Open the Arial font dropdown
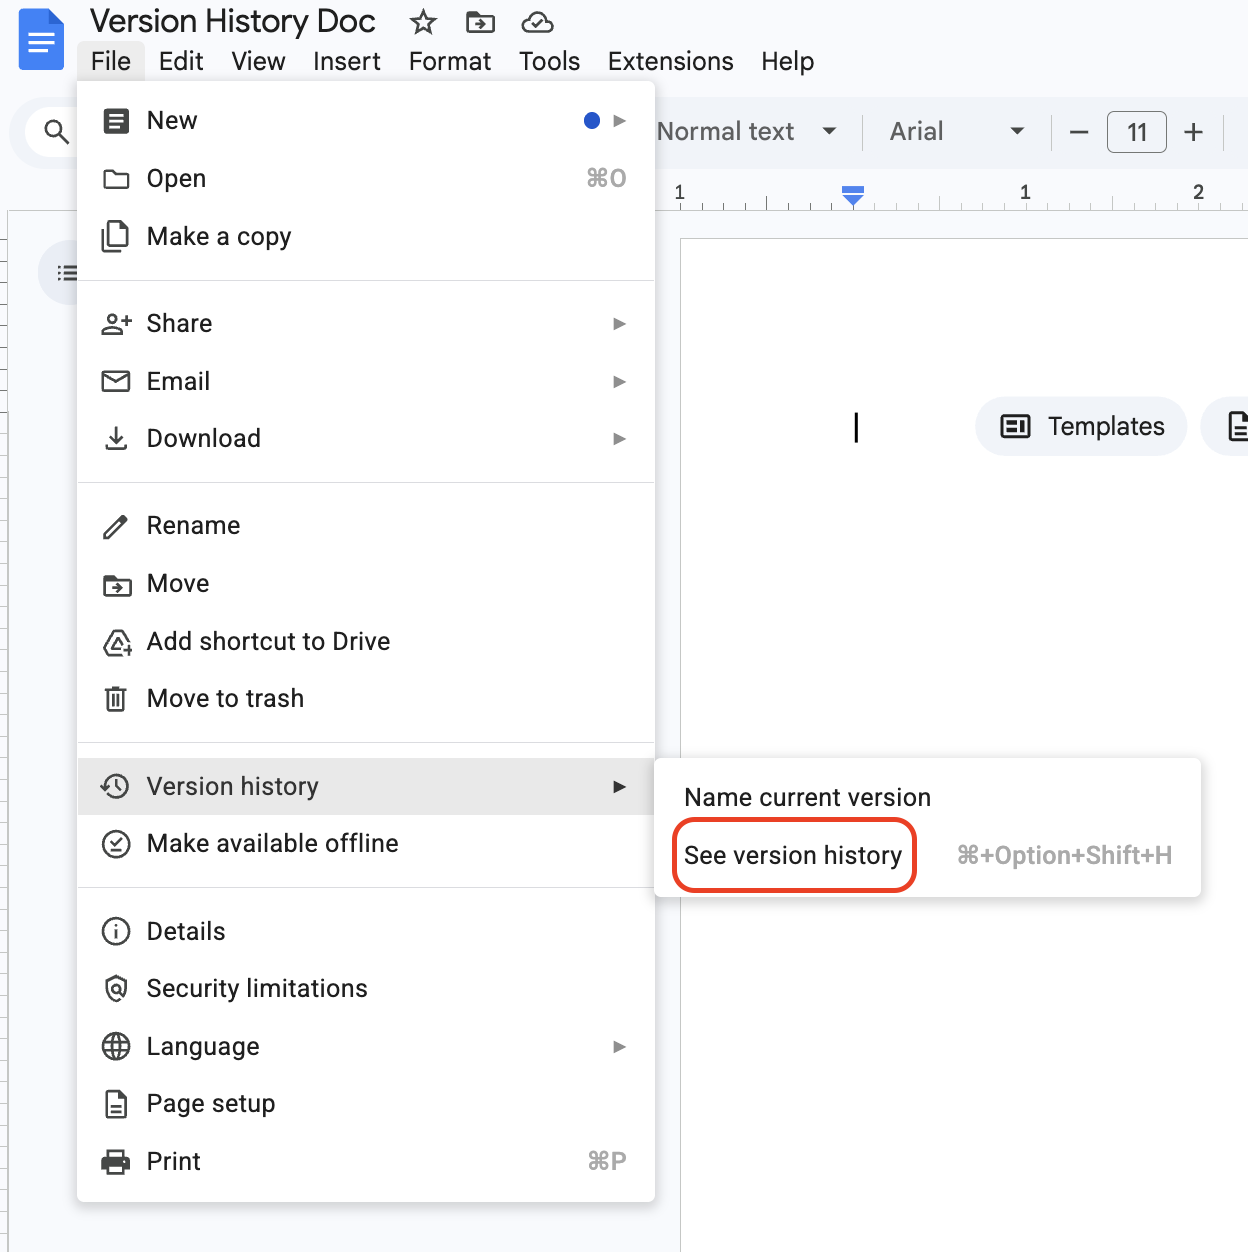This screenshot has width=1248, height=1252. (957, 132)
